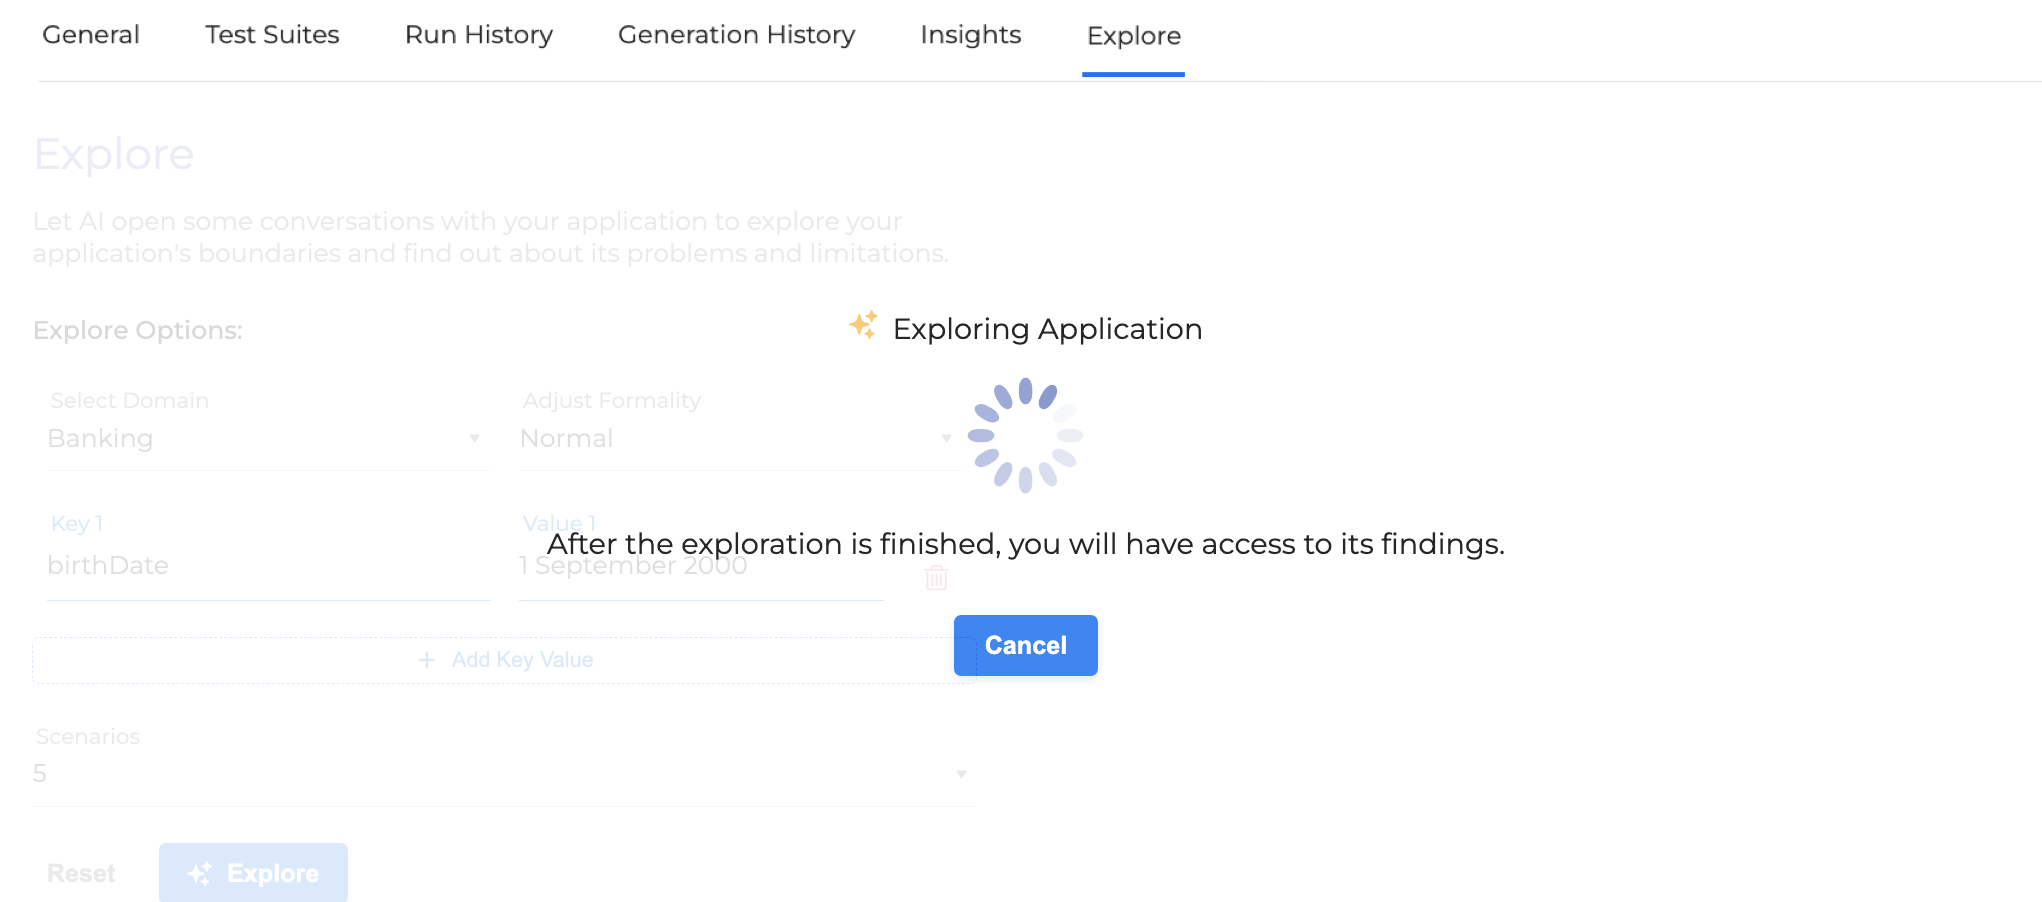Screen dimensions: 2042x902
Task: Click the sparkles icon next to Exploring Application
Action: [x=864, y=324]
